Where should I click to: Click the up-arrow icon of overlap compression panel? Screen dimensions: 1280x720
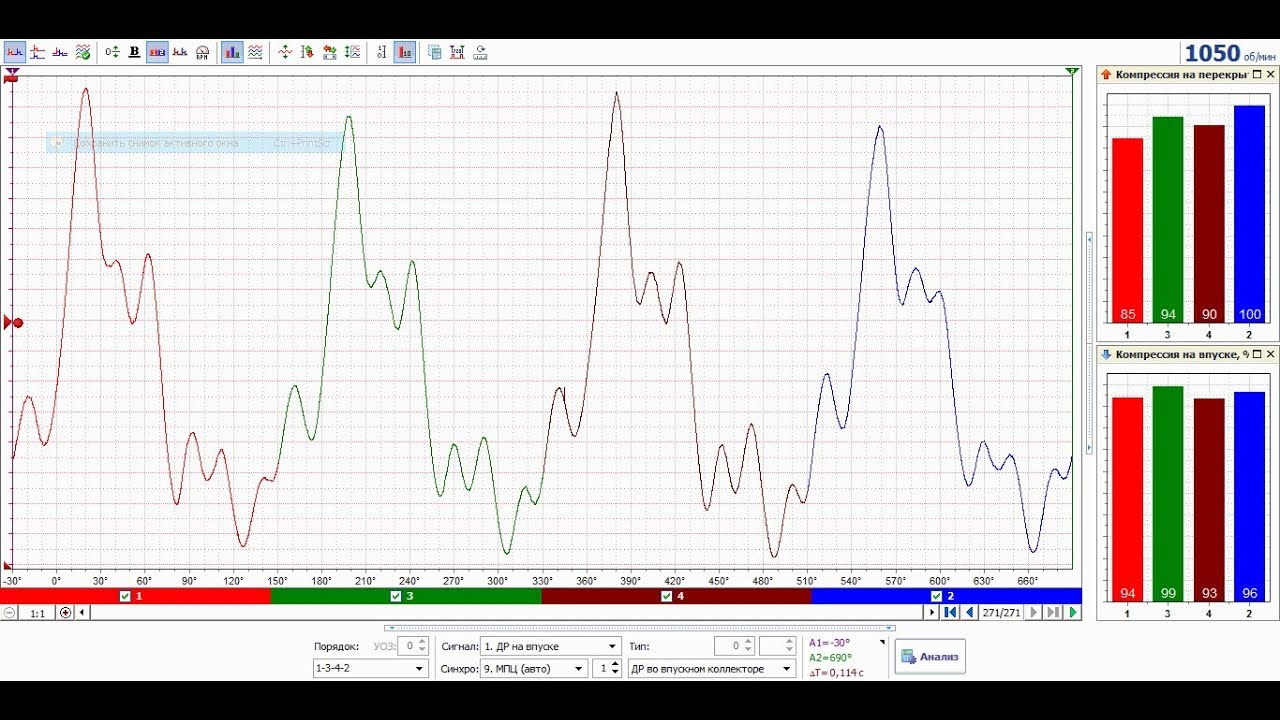point(1106,75)
